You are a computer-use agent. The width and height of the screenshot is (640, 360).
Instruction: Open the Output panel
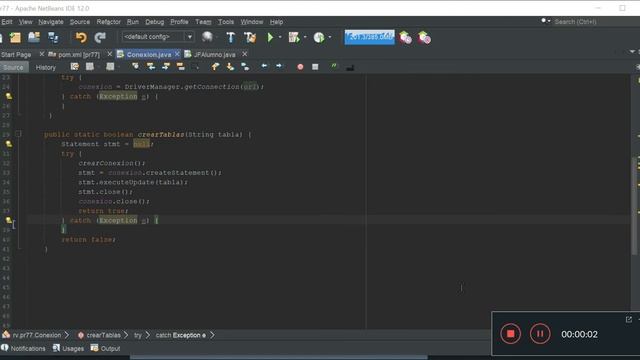click(105, 349)
